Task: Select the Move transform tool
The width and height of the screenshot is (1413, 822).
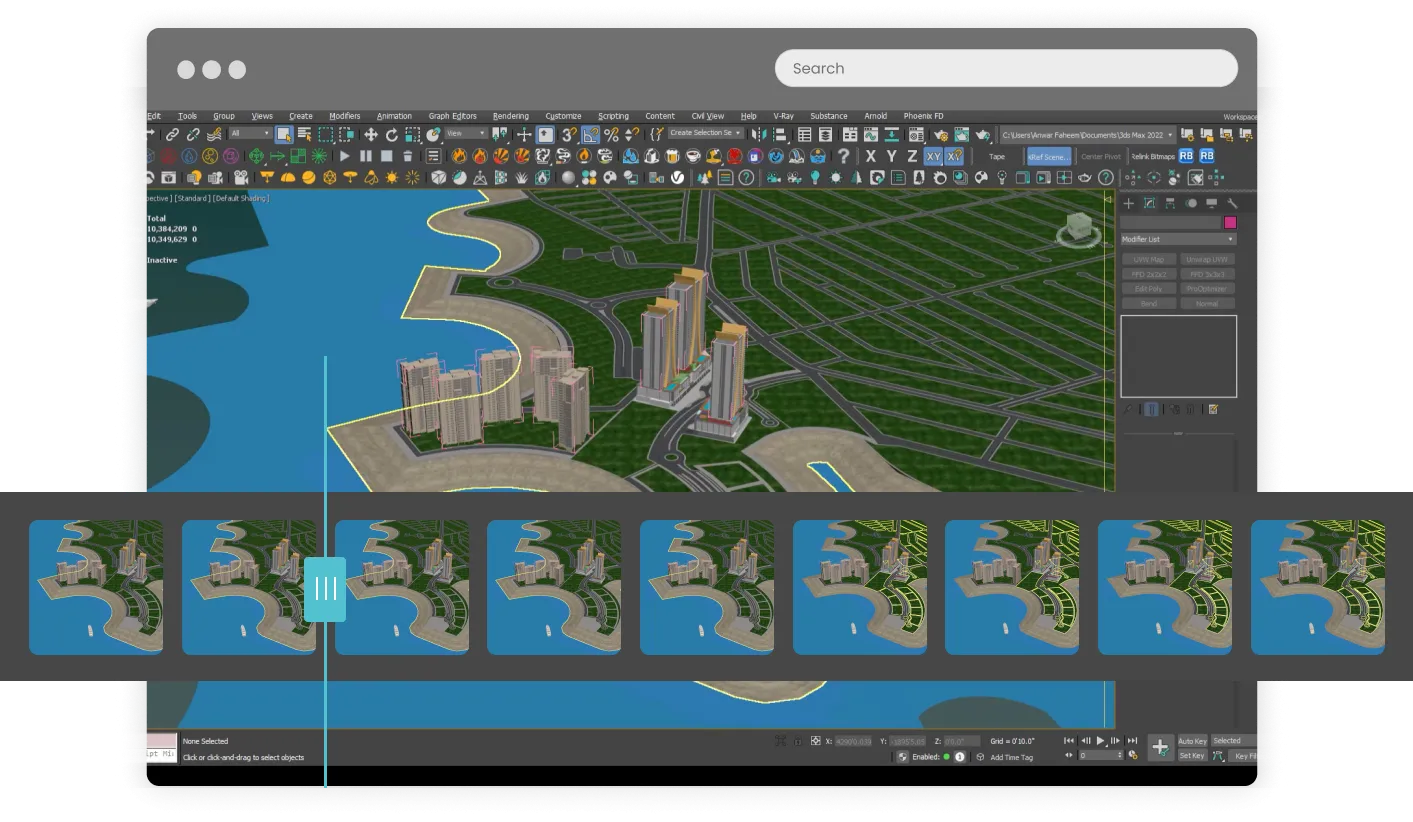Action: tap(370, 135)
